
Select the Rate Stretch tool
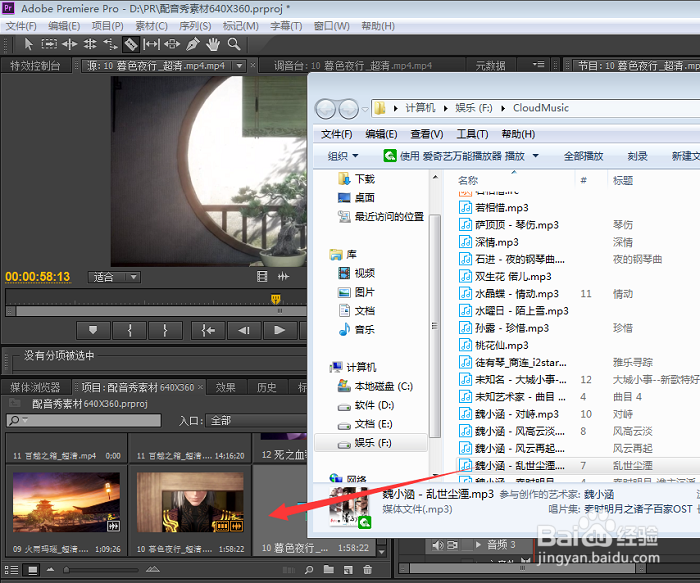[x=110, y=44]
